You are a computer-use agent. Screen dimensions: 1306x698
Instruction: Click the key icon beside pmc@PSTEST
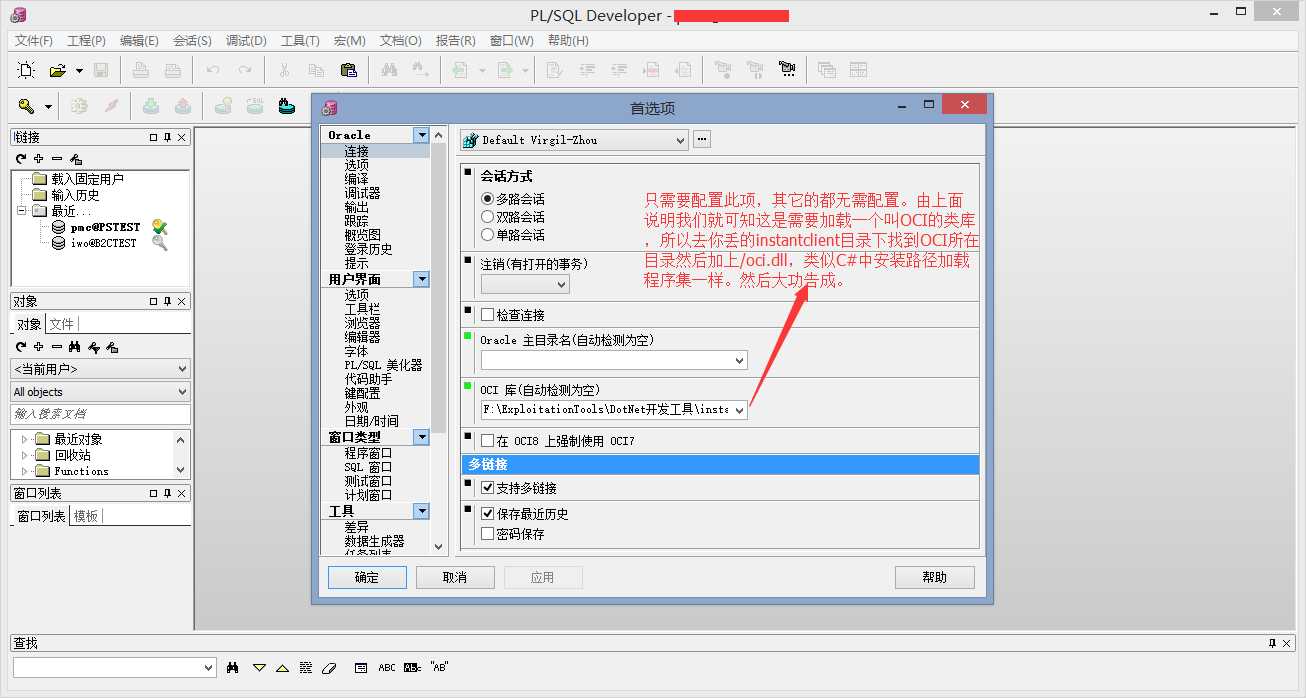click(x=159, y=227)
